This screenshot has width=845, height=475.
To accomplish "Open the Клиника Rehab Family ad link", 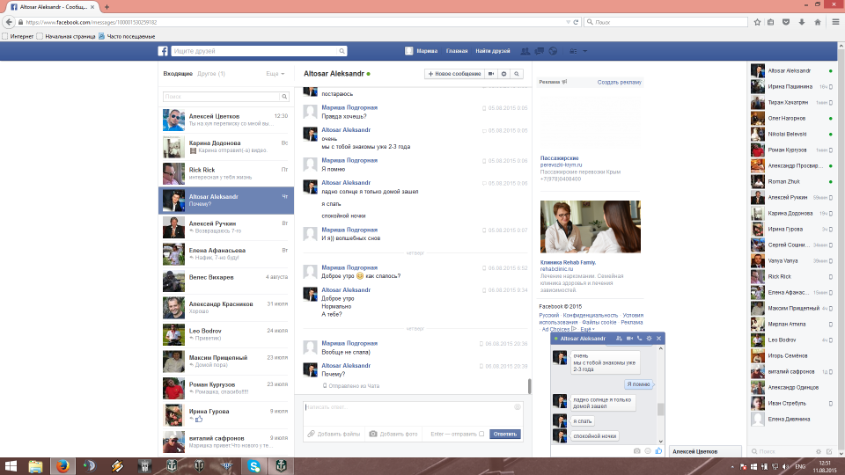I will tap(567, 263).
